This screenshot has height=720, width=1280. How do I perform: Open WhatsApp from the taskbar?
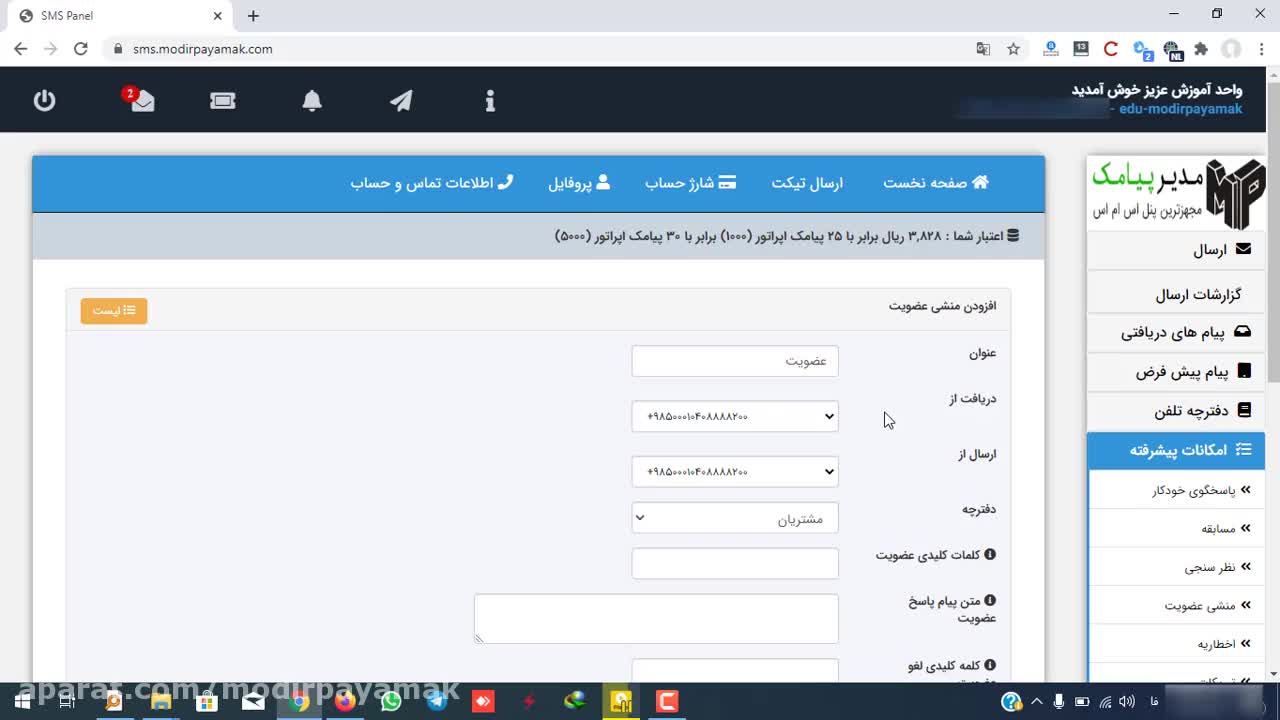point(391,701)
